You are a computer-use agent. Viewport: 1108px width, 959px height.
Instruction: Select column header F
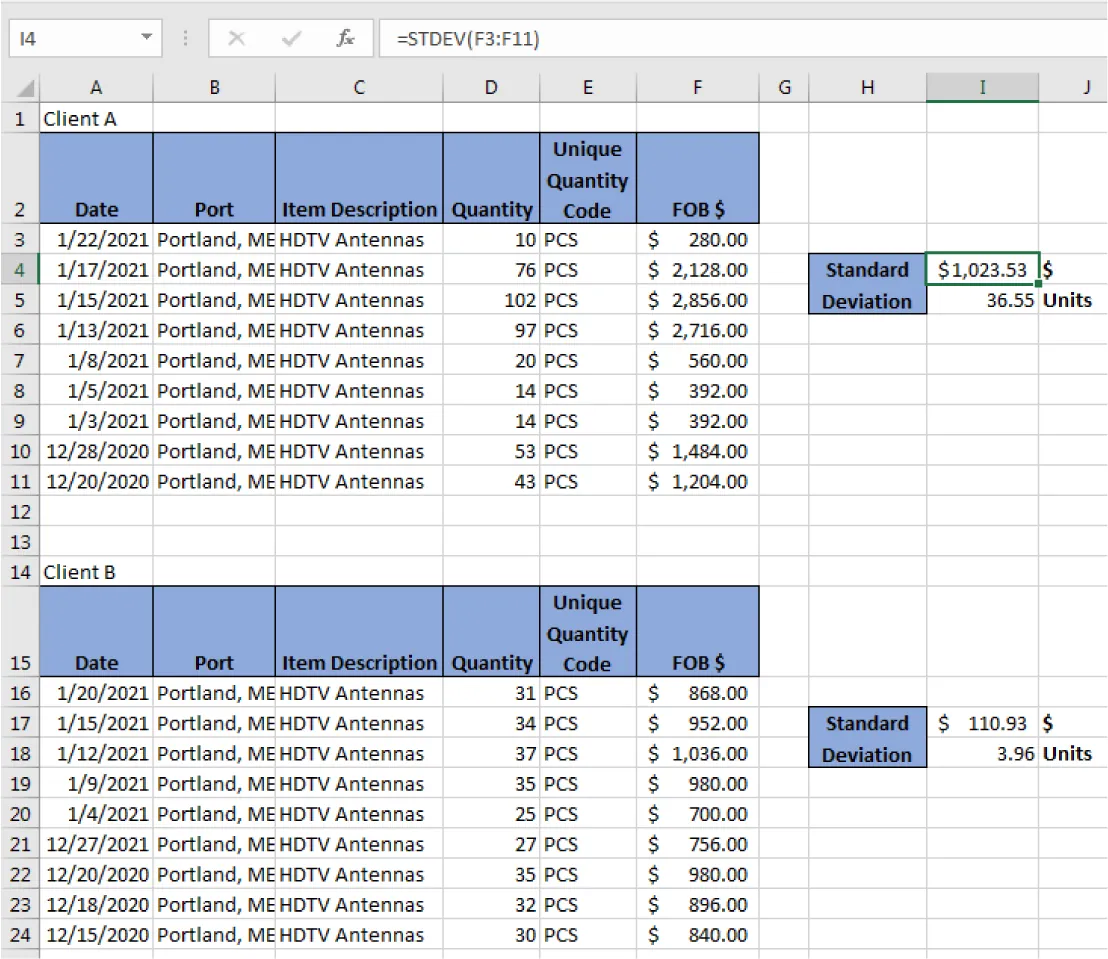pos(697,87)
